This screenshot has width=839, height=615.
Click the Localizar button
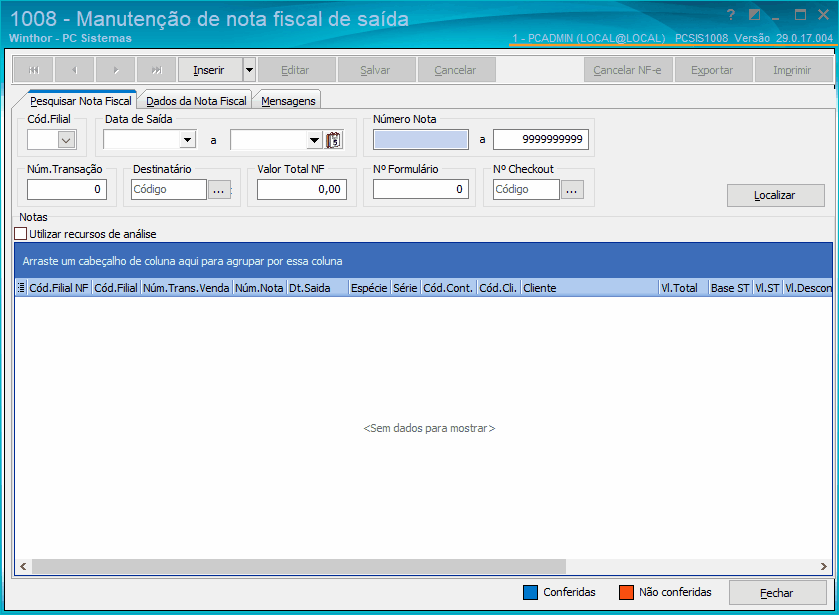pyautogui.click(x=775, y=195)
